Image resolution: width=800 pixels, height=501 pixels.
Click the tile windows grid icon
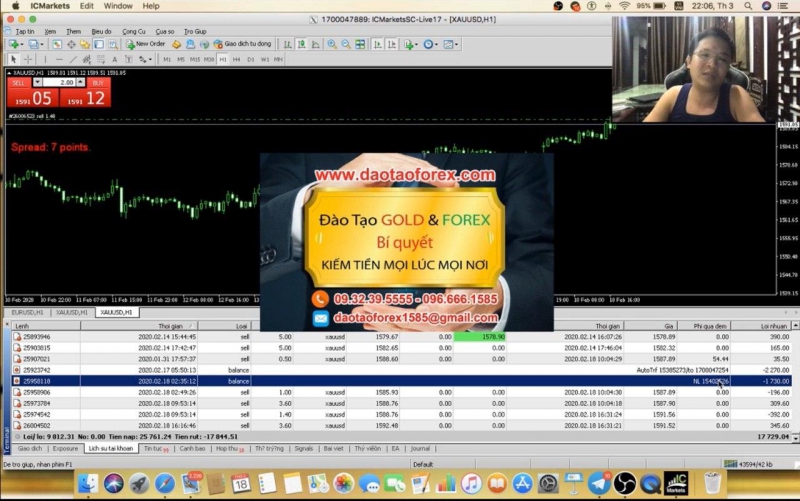pyautogui.click(x=360, y=44)
